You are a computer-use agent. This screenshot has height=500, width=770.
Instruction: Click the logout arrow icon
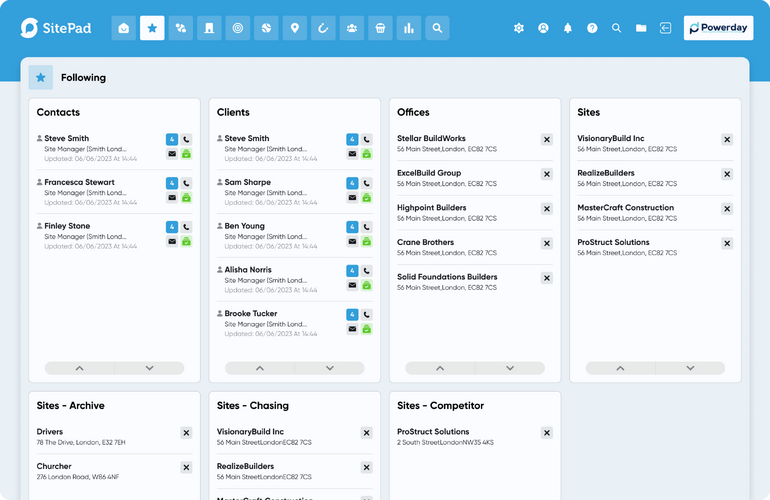coord(665,28)
